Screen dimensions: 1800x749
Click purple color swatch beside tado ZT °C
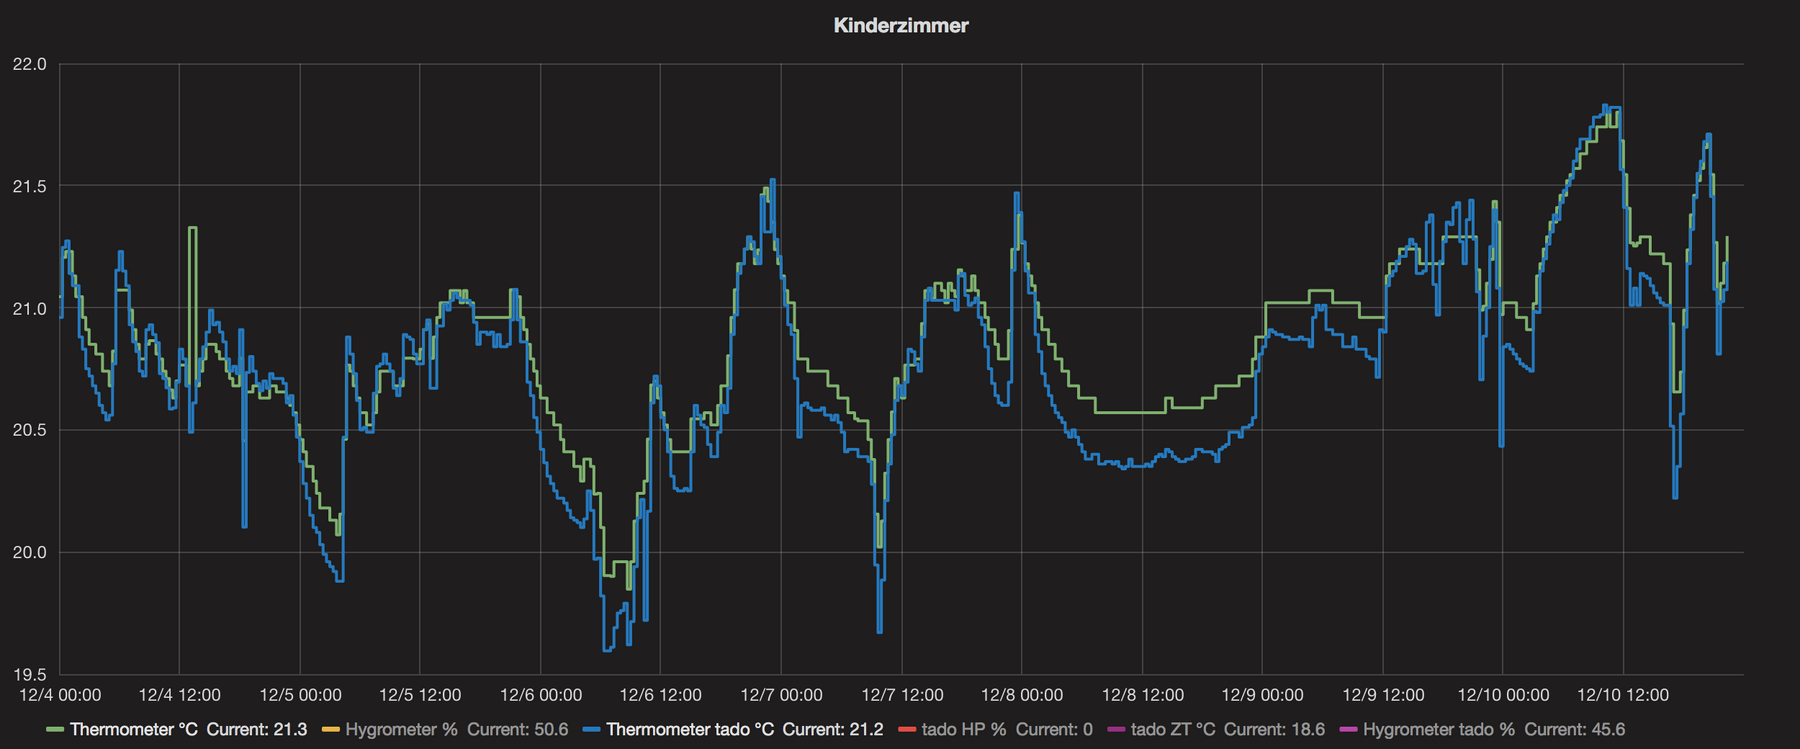1116,730
